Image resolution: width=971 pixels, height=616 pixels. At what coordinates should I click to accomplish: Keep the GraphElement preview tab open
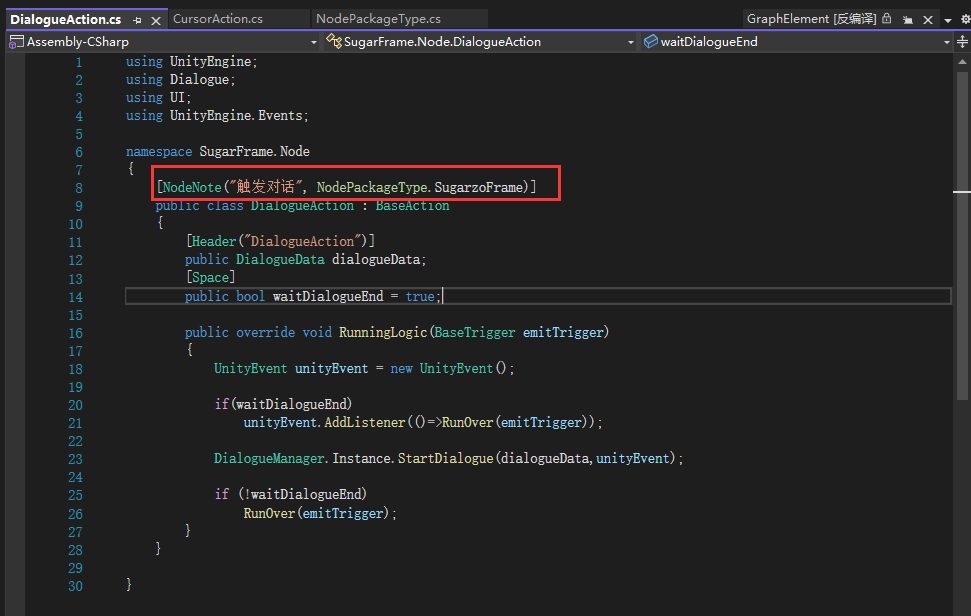pyautogui.click(x=908, y=20)
